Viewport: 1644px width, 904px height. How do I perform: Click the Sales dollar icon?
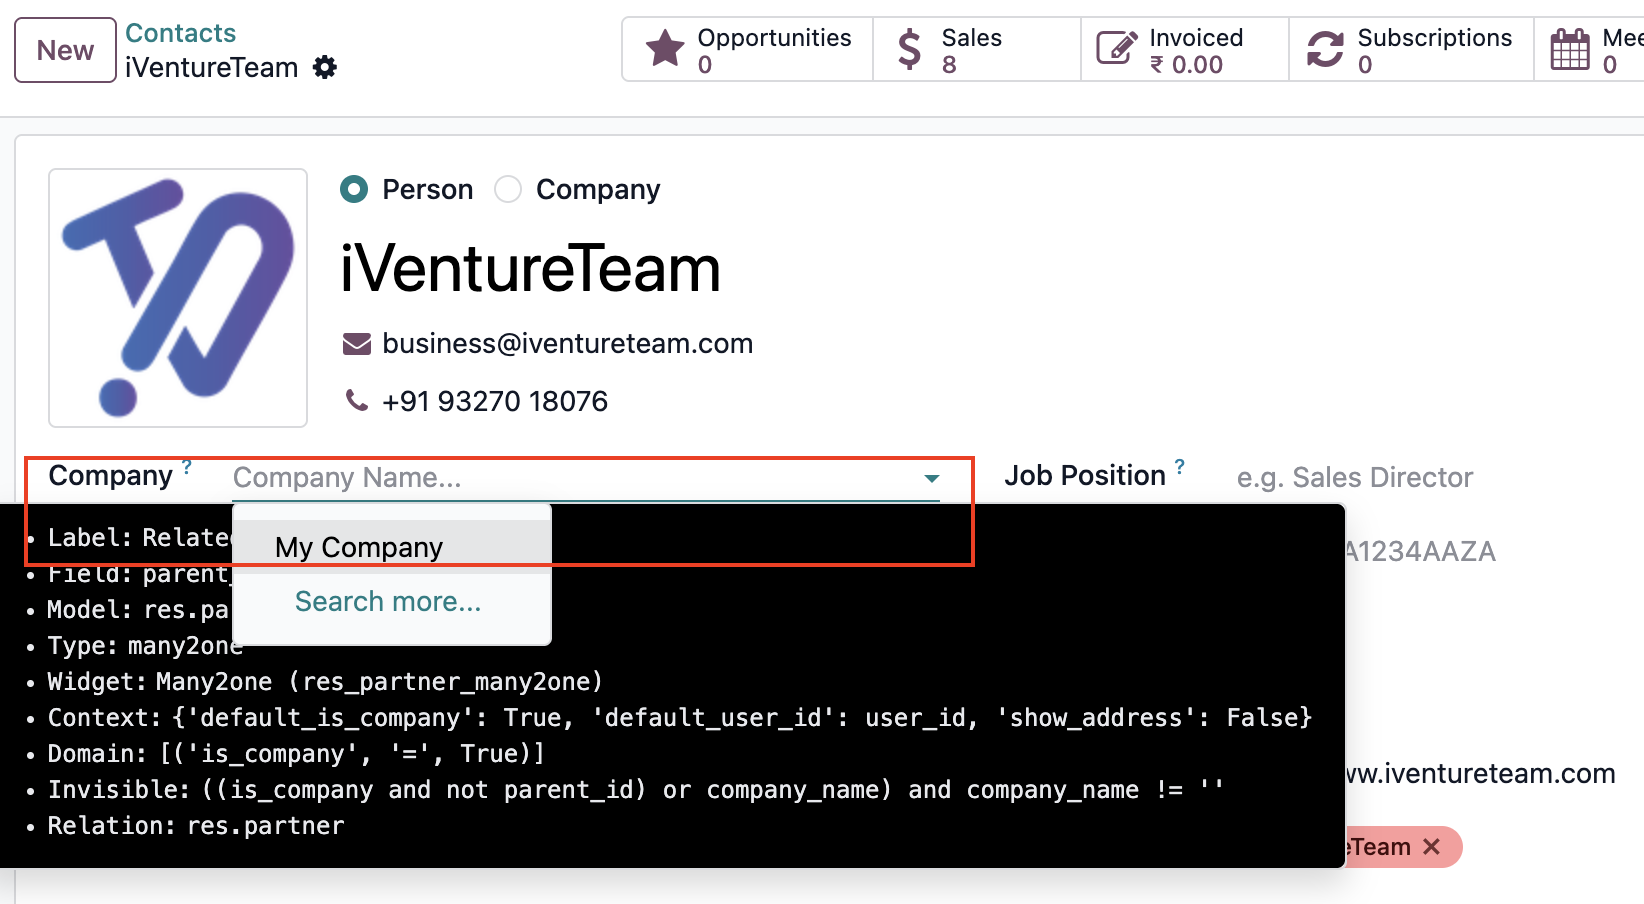[909, 49]
